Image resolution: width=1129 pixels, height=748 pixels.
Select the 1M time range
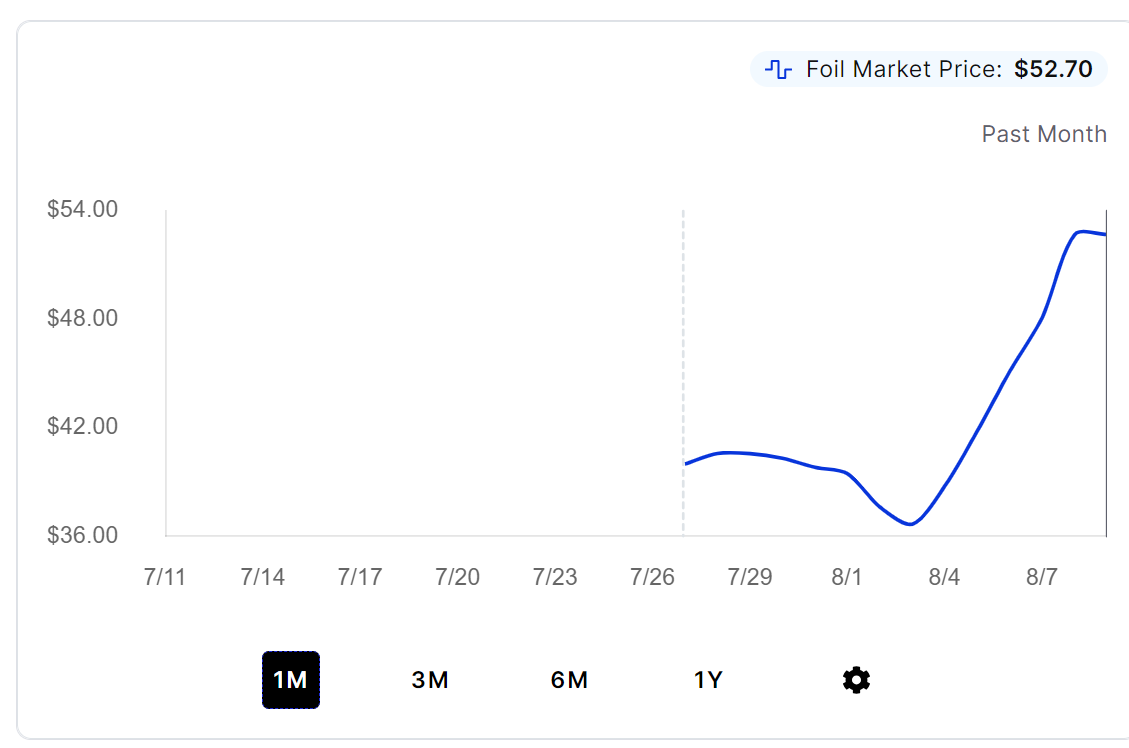click(x=290, y=680)
